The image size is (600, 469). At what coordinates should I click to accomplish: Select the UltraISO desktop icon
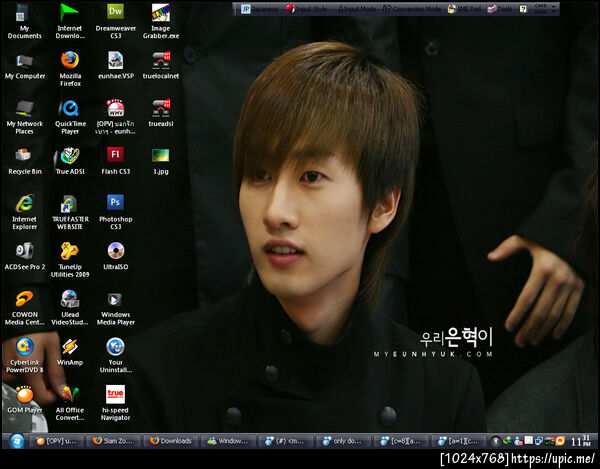tap(116, 256)
